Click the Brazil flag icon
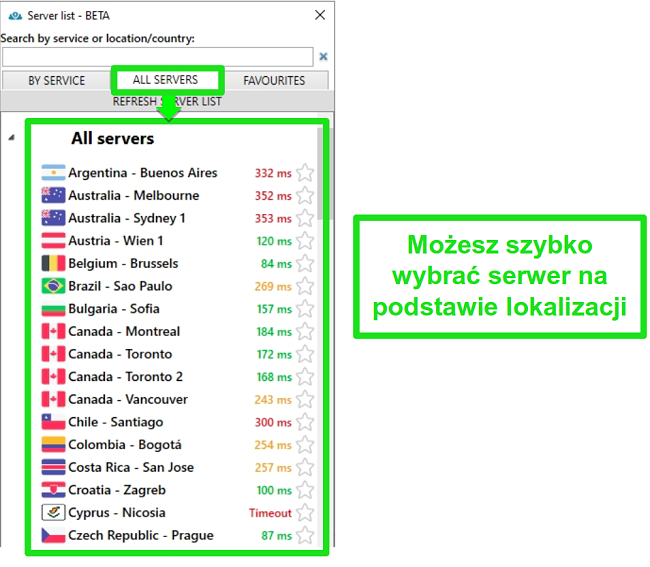650x567 pixels. pos(53,286)
